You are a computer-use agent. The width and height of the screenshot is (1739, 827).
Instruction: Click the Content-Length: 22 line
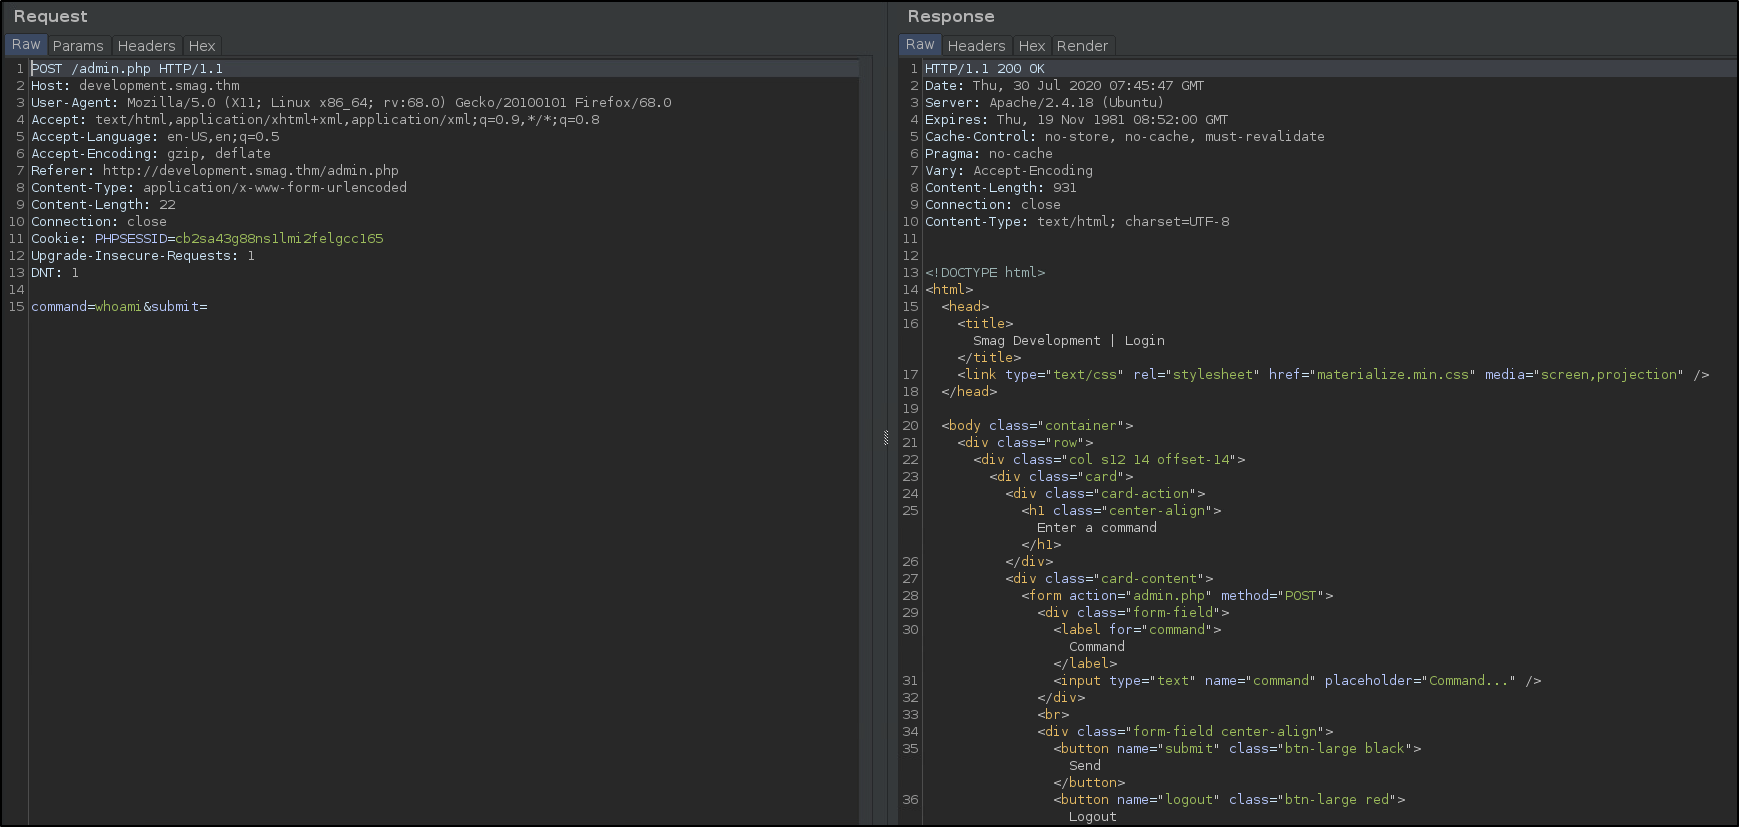pyautogui.click(x=103, y=205)
